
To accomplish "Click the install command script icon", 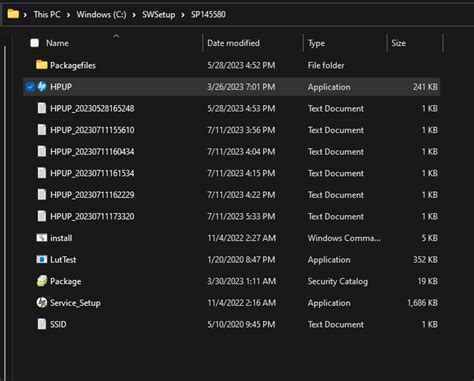I will coord(42,238).
